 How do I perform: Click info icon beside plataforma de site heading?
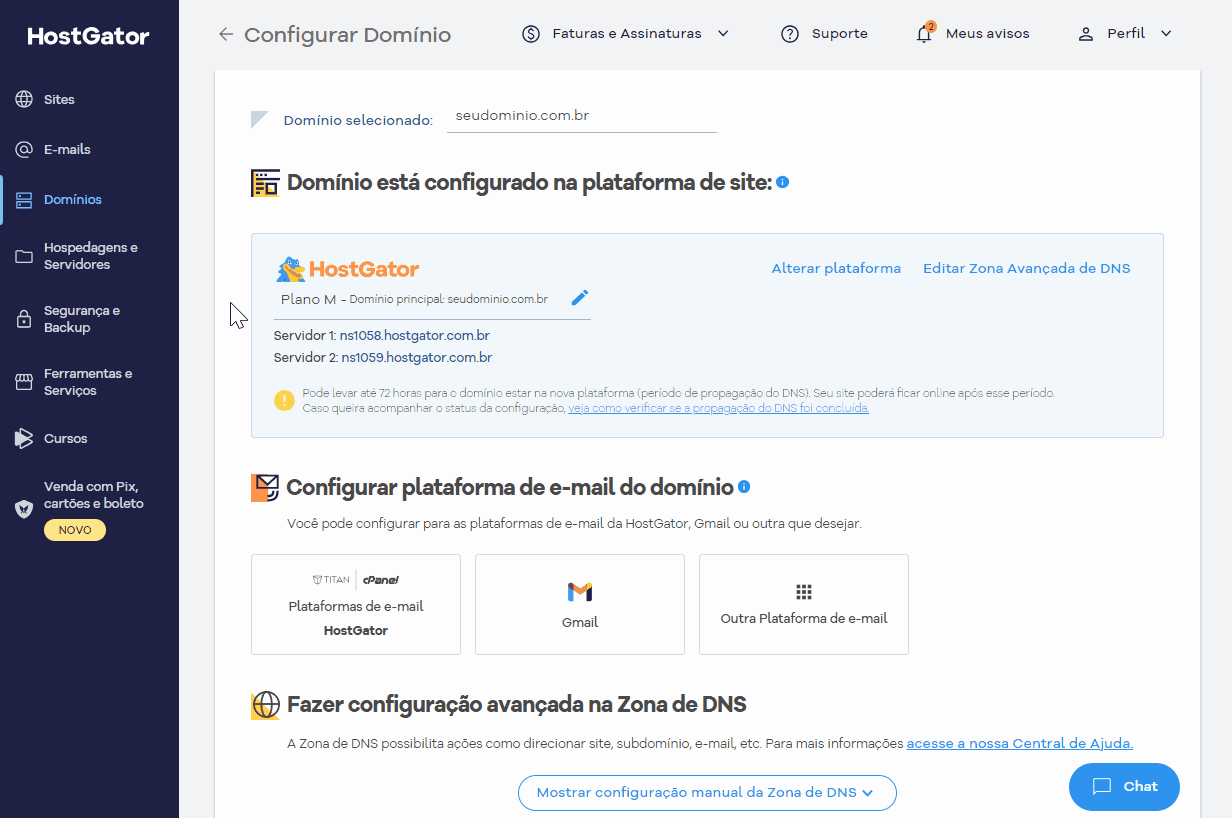[783, 182]
